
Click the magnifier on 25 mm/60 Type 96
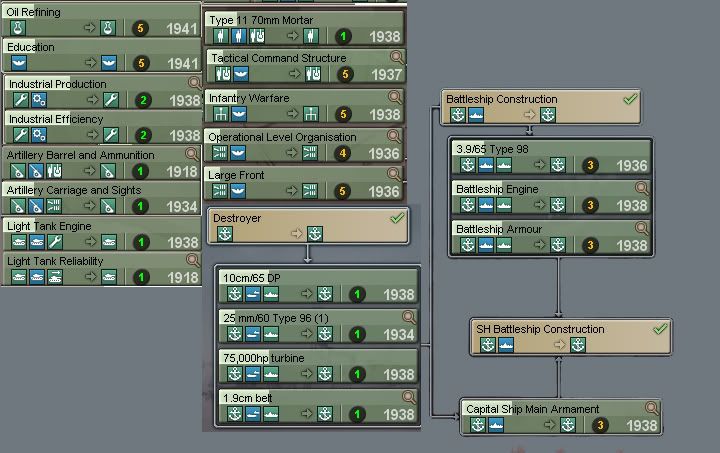point(410,316)
